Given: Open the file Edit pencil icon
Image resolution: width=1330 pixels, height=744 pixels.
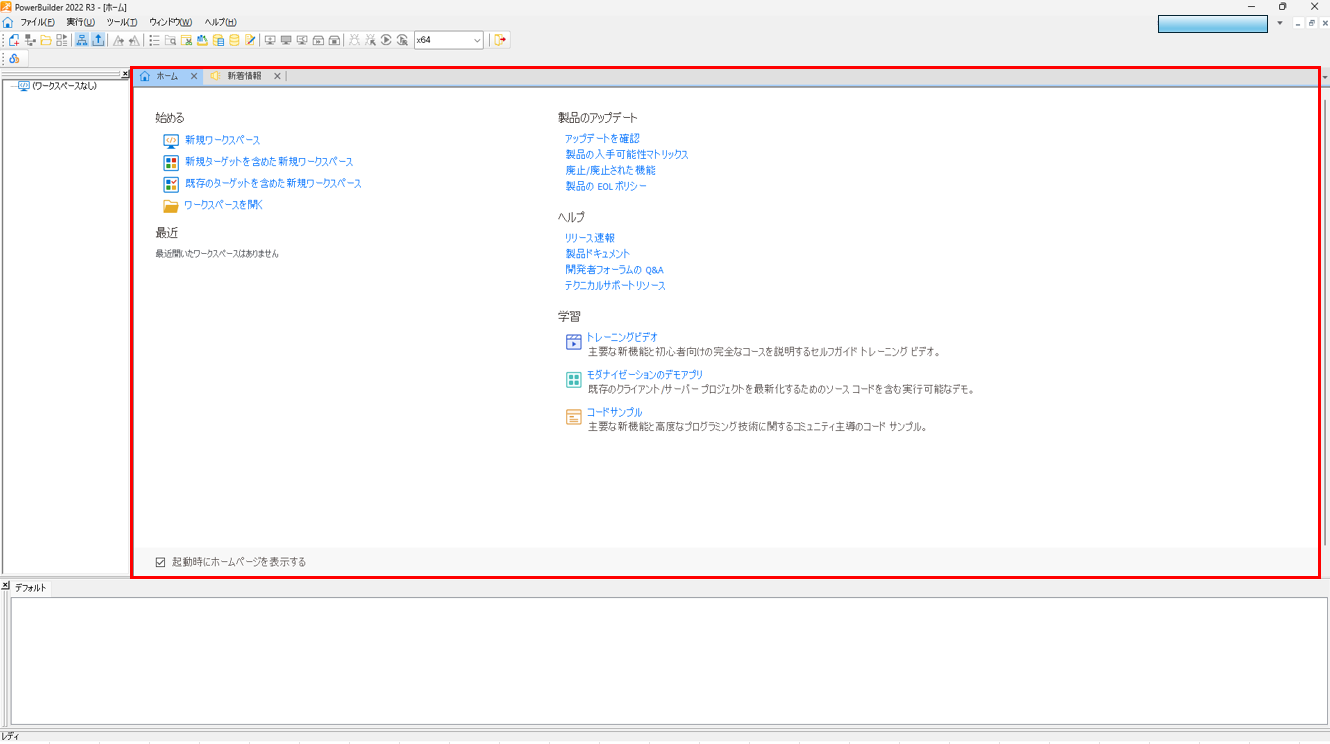Looking at the screenshot, I should point(250,40).
